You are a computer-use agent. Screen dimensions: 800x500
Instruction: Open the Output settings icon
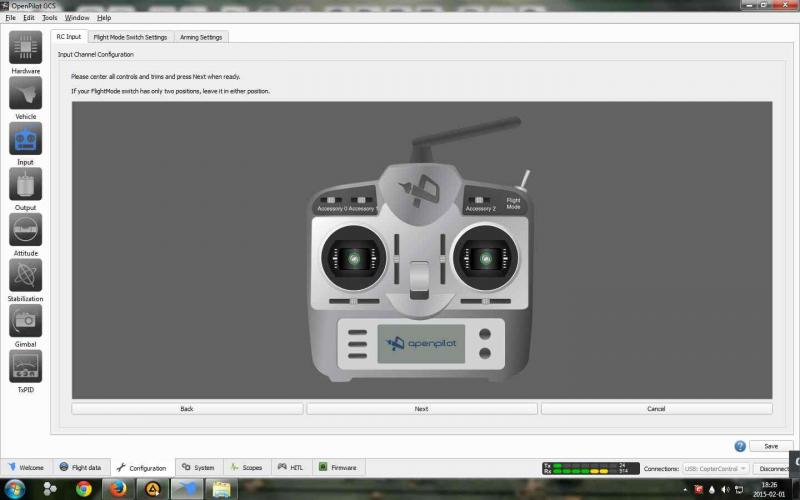click(25, 184)
